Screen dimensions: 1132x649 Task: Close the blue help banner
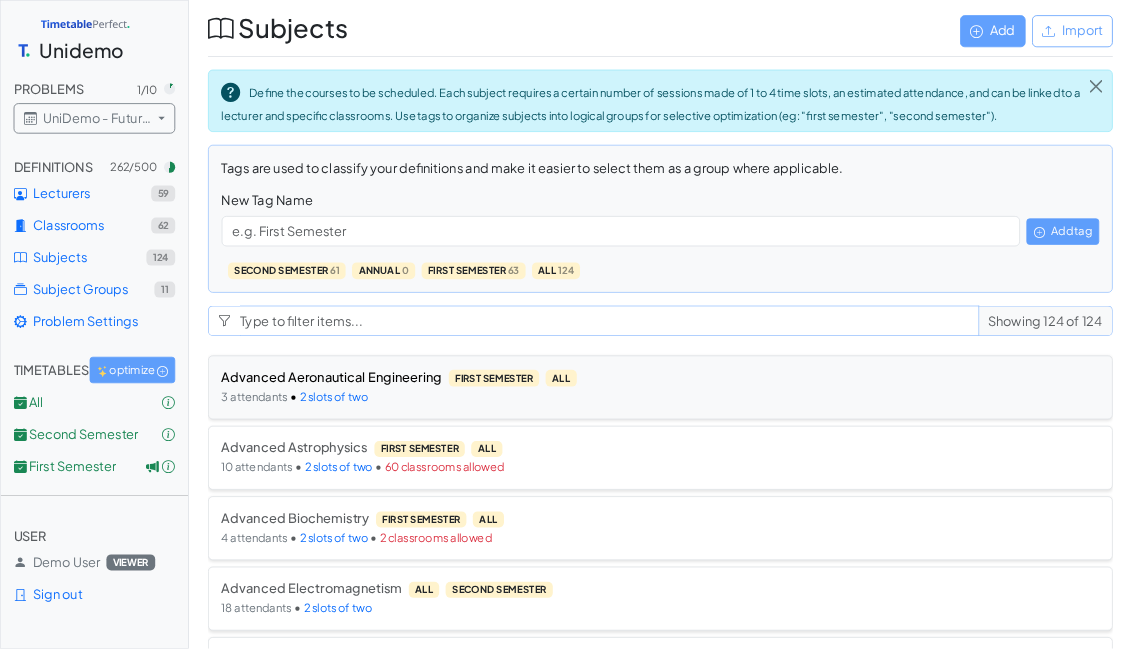[1095, 87]
